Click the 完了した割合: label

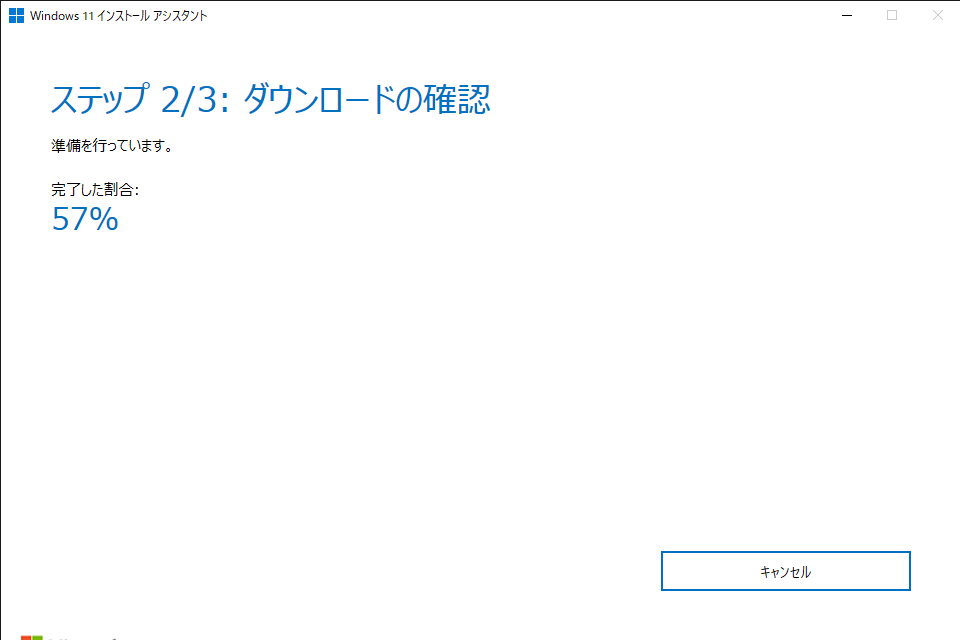(x=95, y=189)
